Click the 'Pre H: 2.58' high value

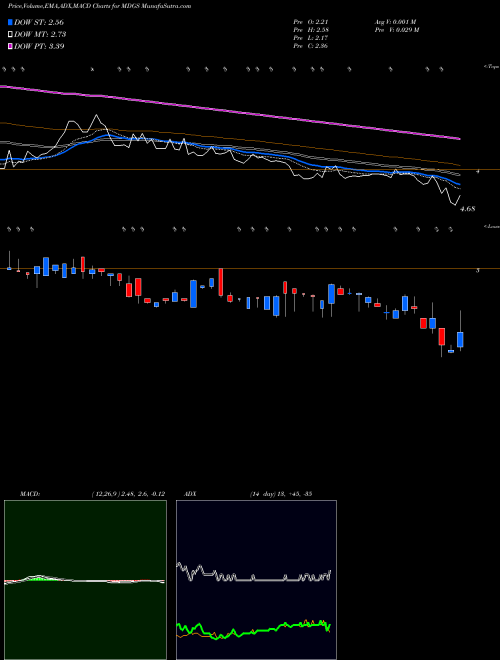[311, 30]
